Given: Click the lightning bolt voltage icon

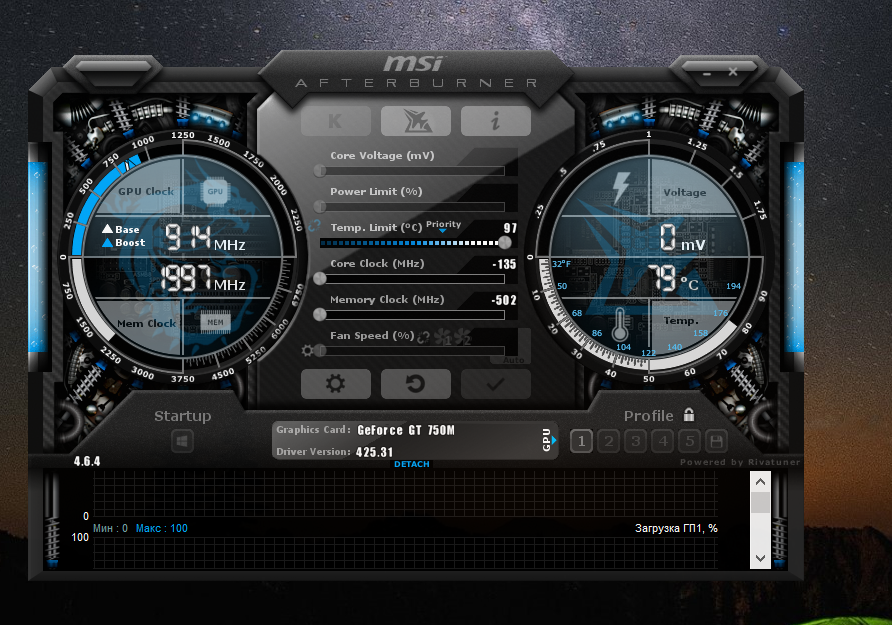Looking at the screenshot, I should (620, 188).
